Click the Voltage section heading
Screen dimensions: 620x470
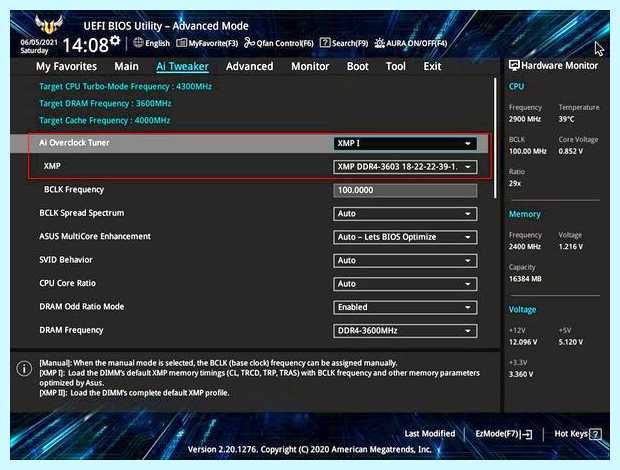[522, 310]
